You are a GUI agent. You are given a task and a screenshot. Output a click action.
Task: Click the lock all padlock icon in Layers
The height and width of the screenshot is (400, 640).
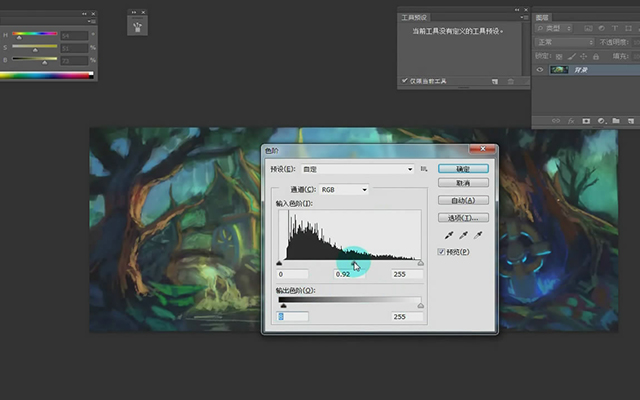596,56
